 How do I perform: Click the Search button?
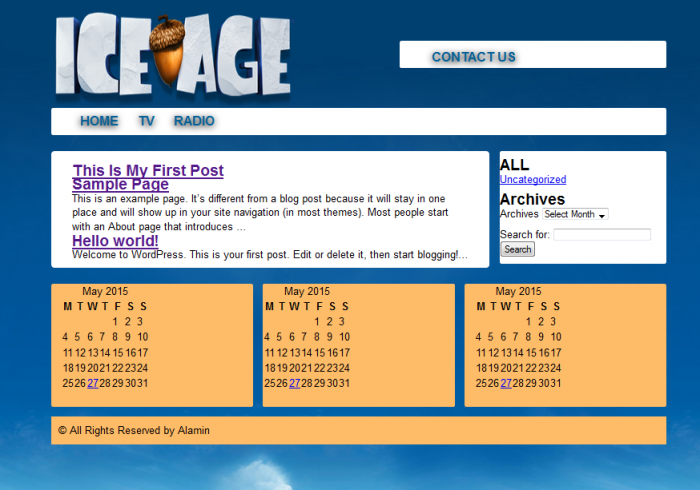click(x=518, y=249)
